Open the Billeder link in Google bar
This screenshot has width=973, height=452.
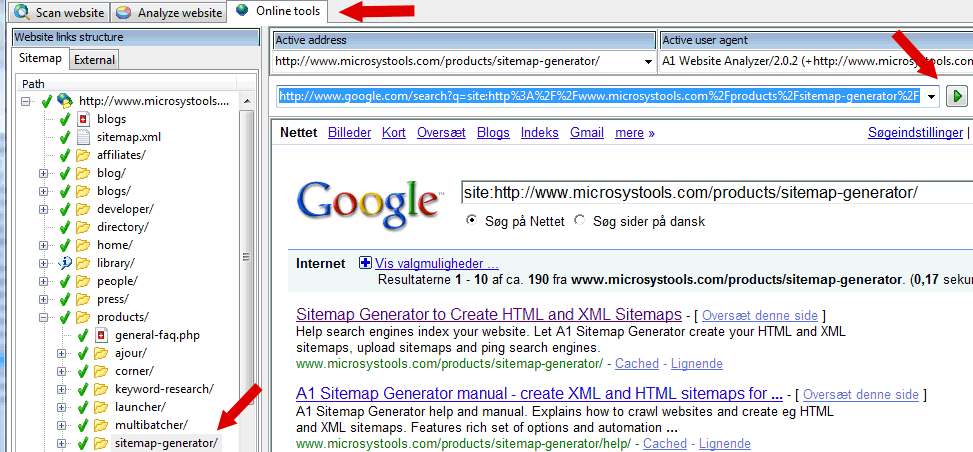pos(349,132)
